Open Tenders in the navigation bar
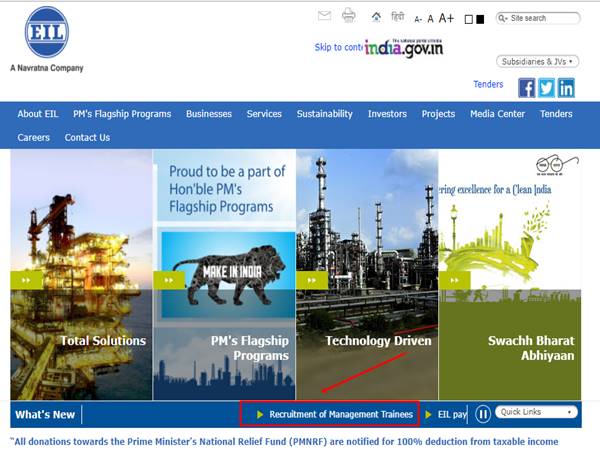 (556, 114)
